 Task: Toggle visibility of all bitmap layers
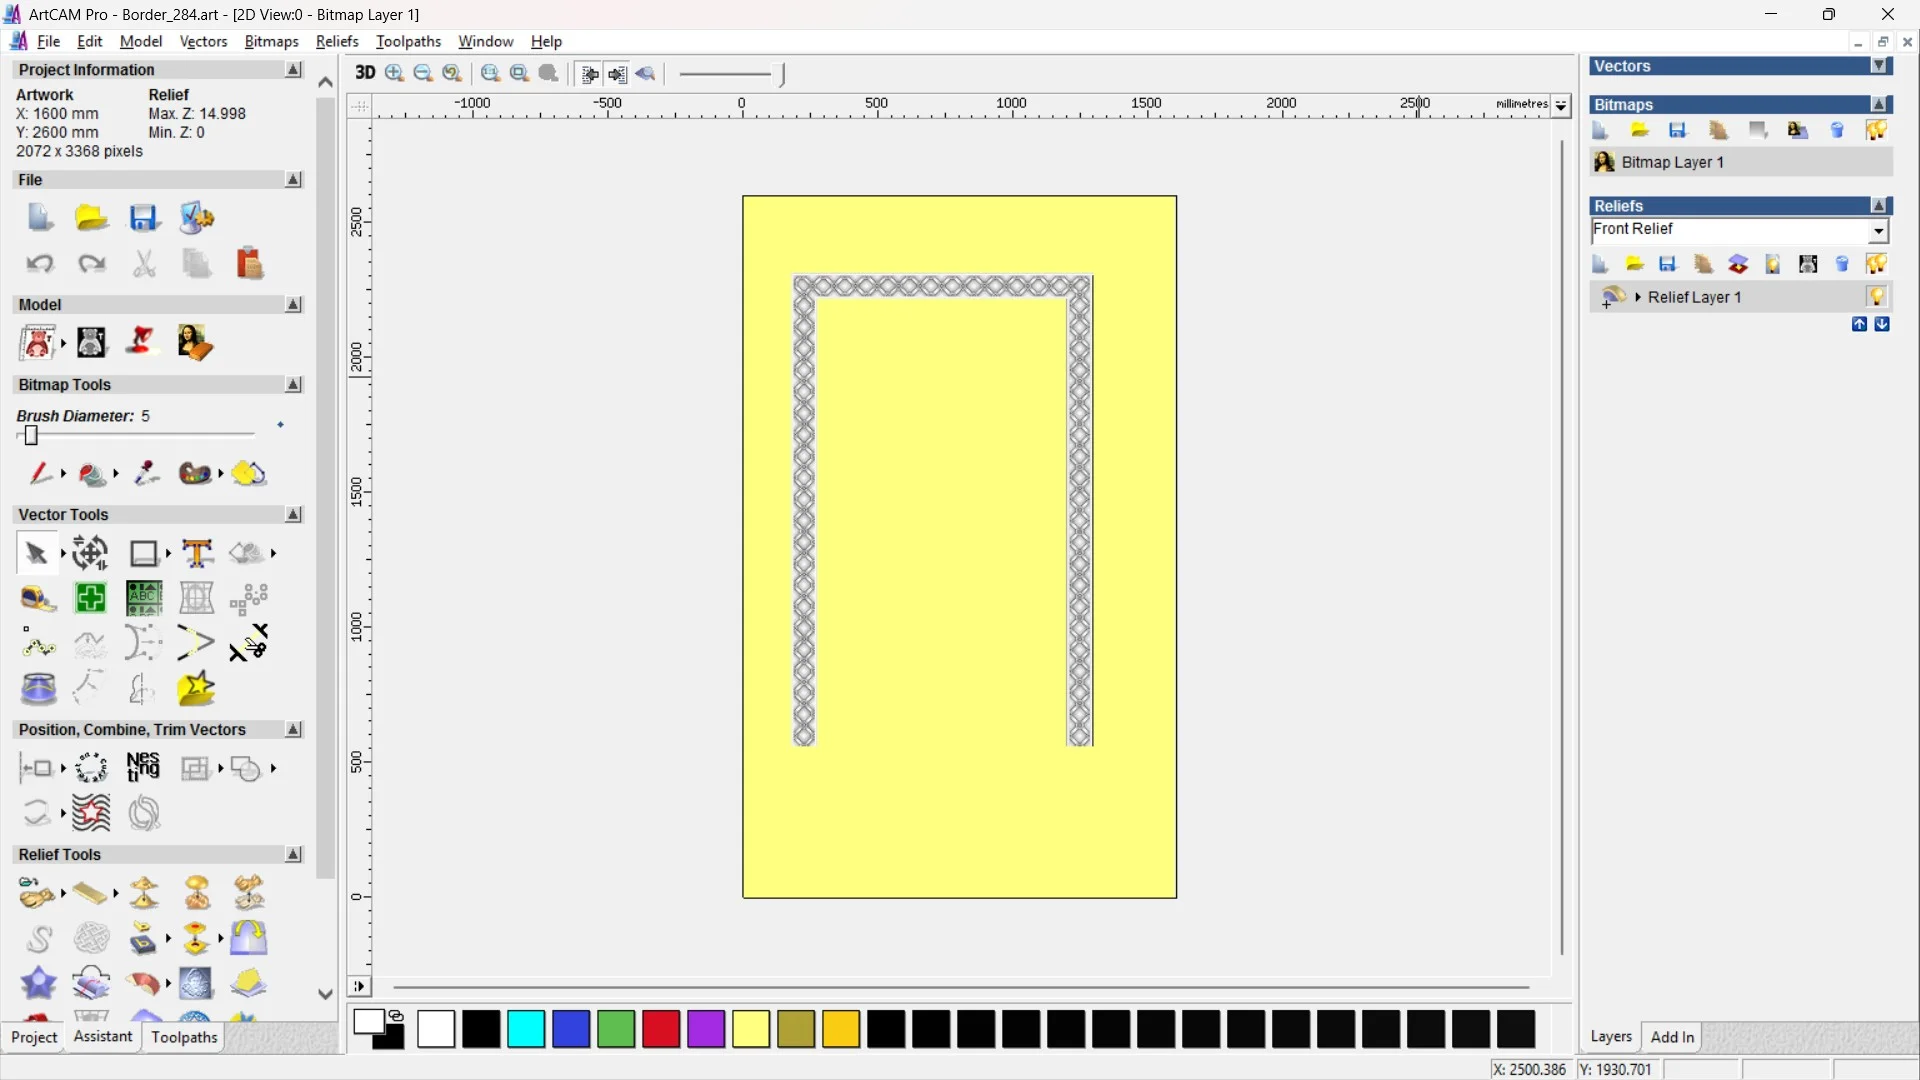point(1877,130)
